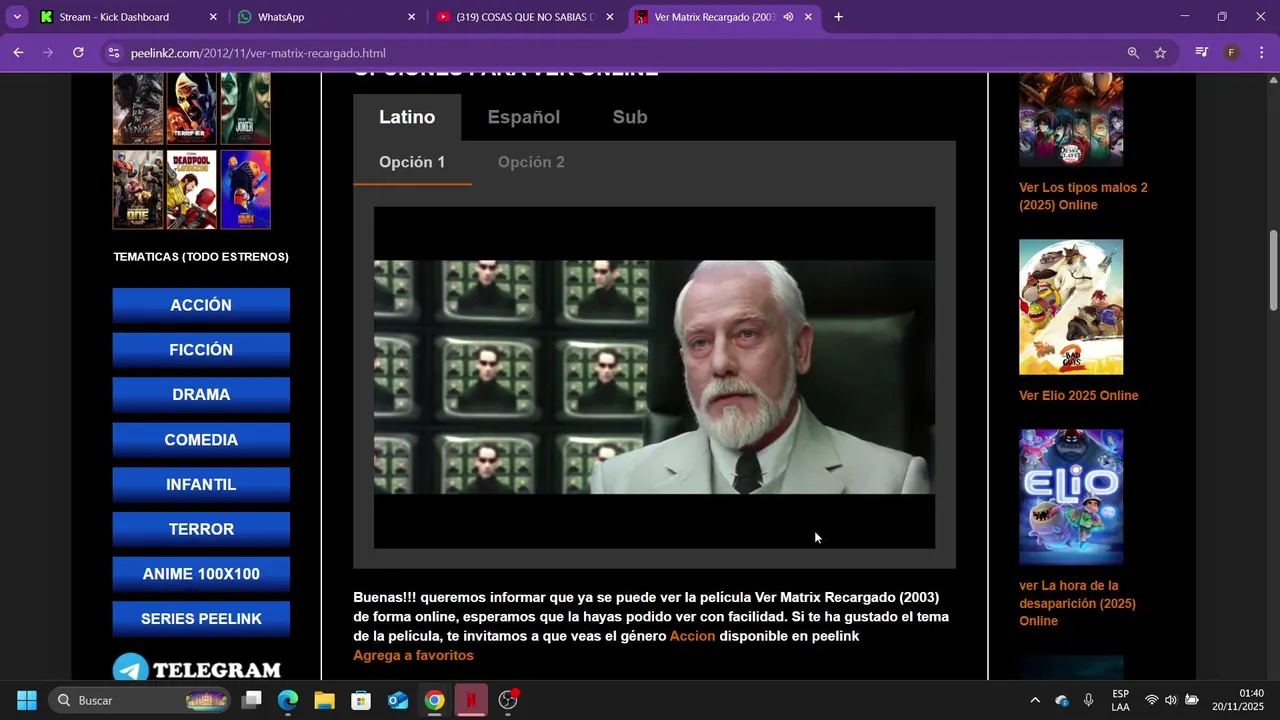Viewport: 1280px width, 720px height.
Task: Open the bad guys 2 poster in sidebar
Action: [x=1071, y=307]
